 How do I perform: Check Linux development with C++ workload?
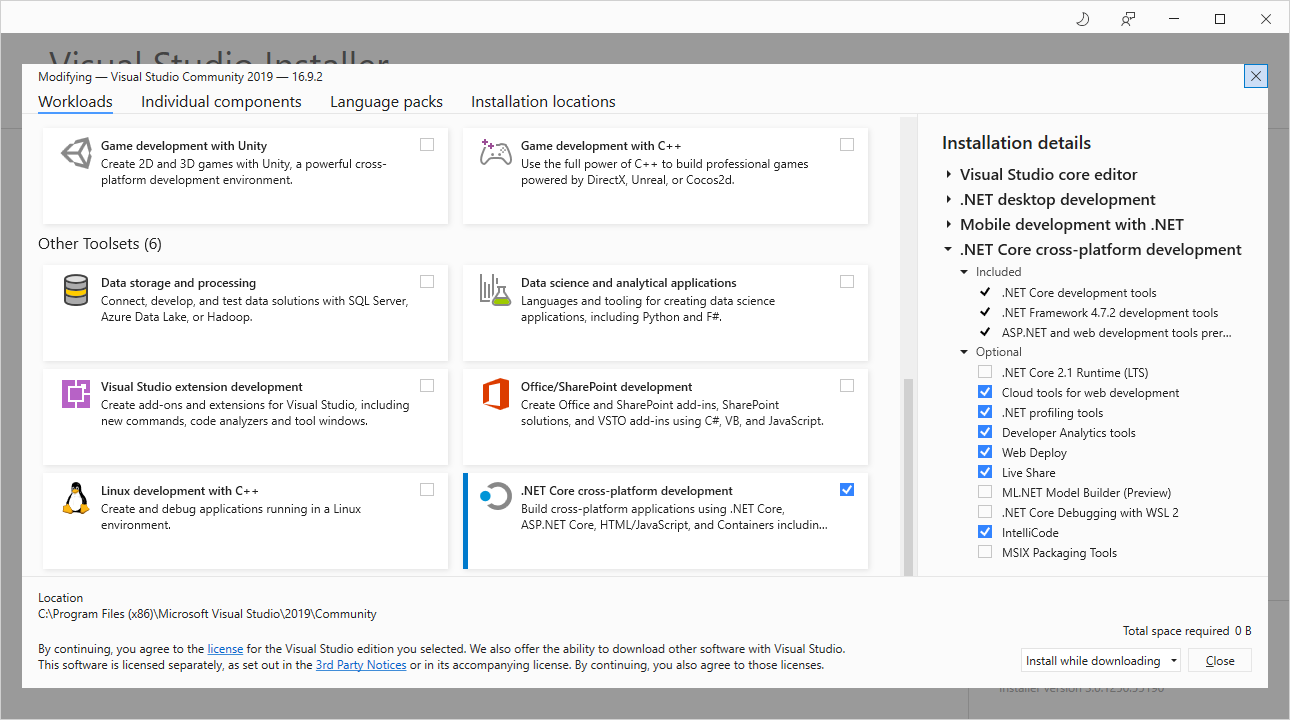tap(427, 490)
